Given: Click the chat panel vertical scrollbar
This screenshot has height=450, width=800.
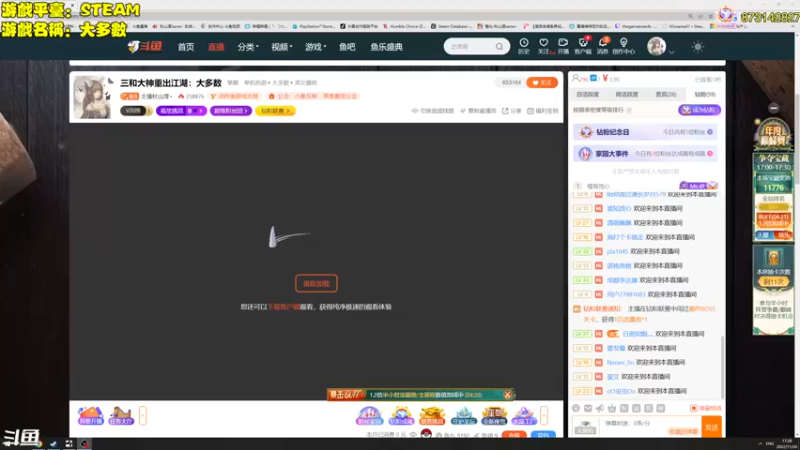Looking at the screenshot, I should pos(722,367).
